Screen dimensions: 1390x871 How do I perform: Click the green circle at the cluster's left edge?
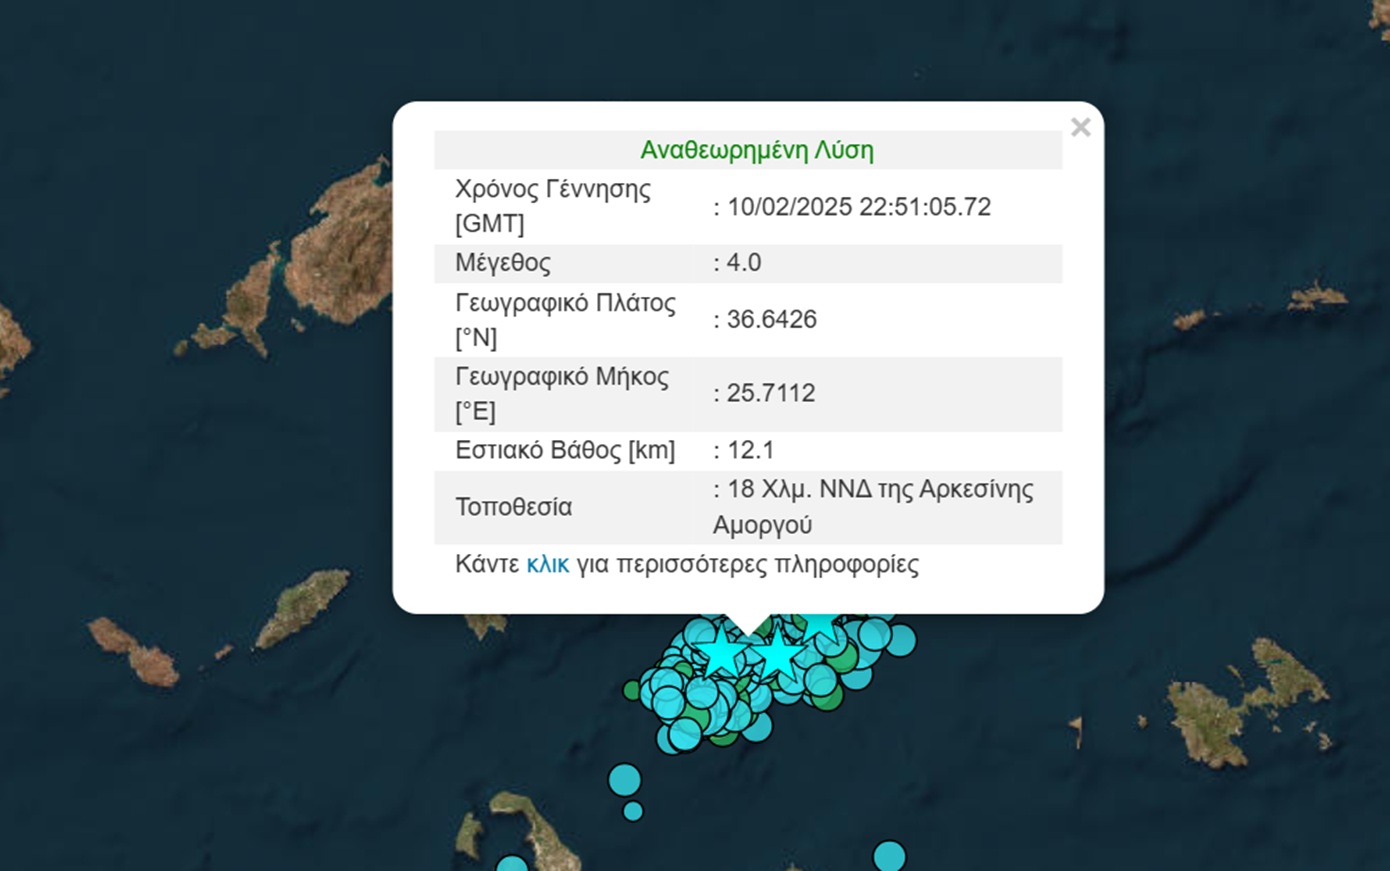pos(631,690)
